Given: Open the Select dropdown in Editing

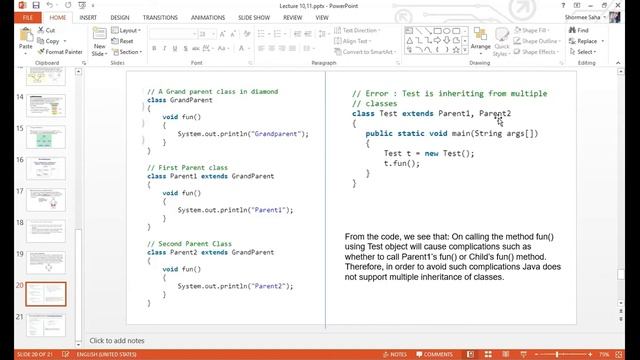Looking at the screenshot, I should (x=583, y=52).
